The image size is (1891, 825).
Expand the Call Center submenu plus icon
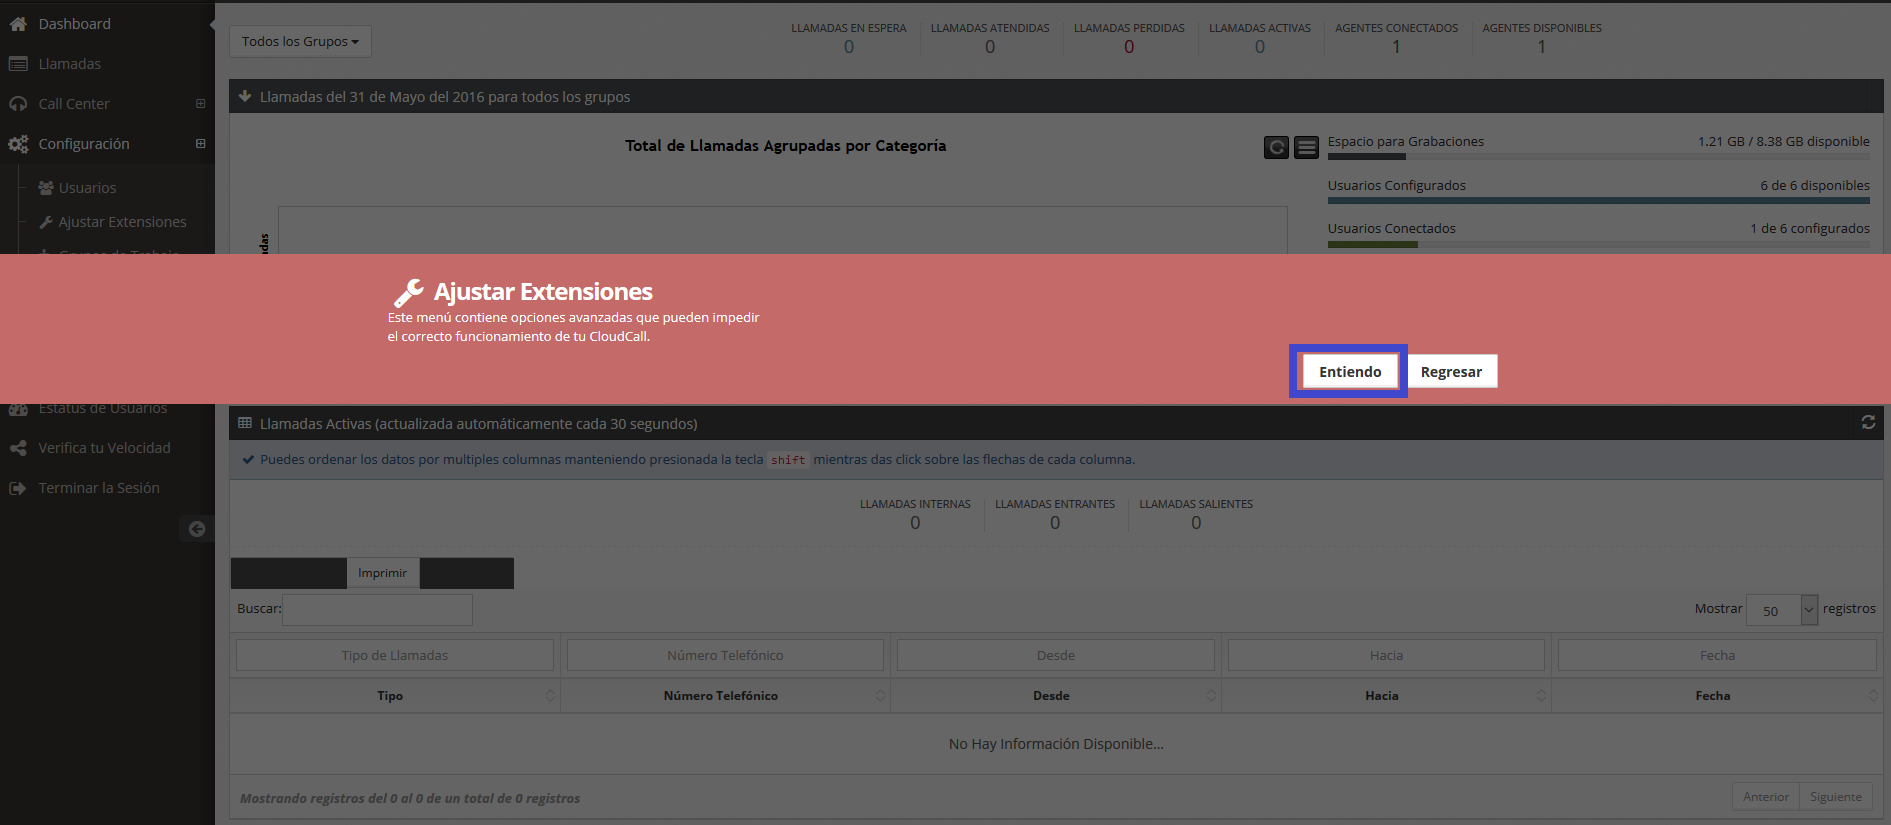200,104
